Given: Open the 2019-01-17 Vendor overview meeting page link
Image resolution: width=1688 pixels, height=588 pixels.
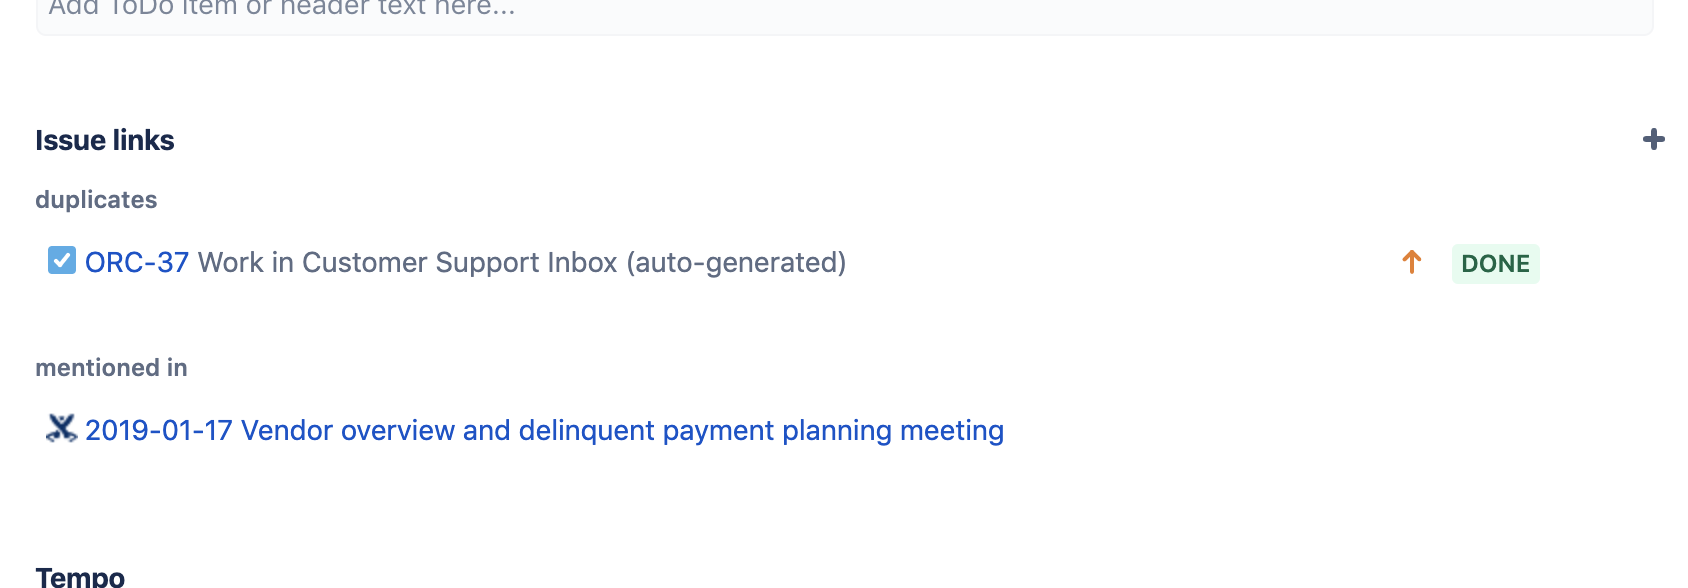Looking at the screenshot, I should tap(544, 430).
